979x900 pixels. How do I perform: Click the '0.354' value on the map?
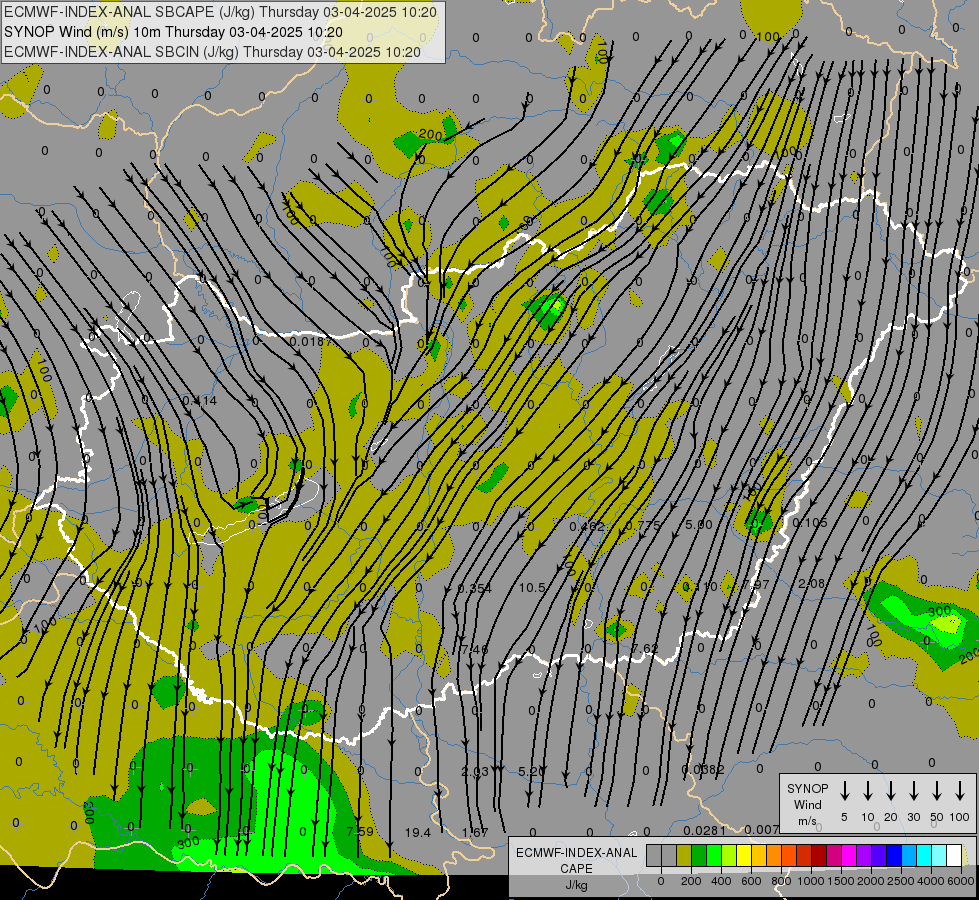point(475,588)
